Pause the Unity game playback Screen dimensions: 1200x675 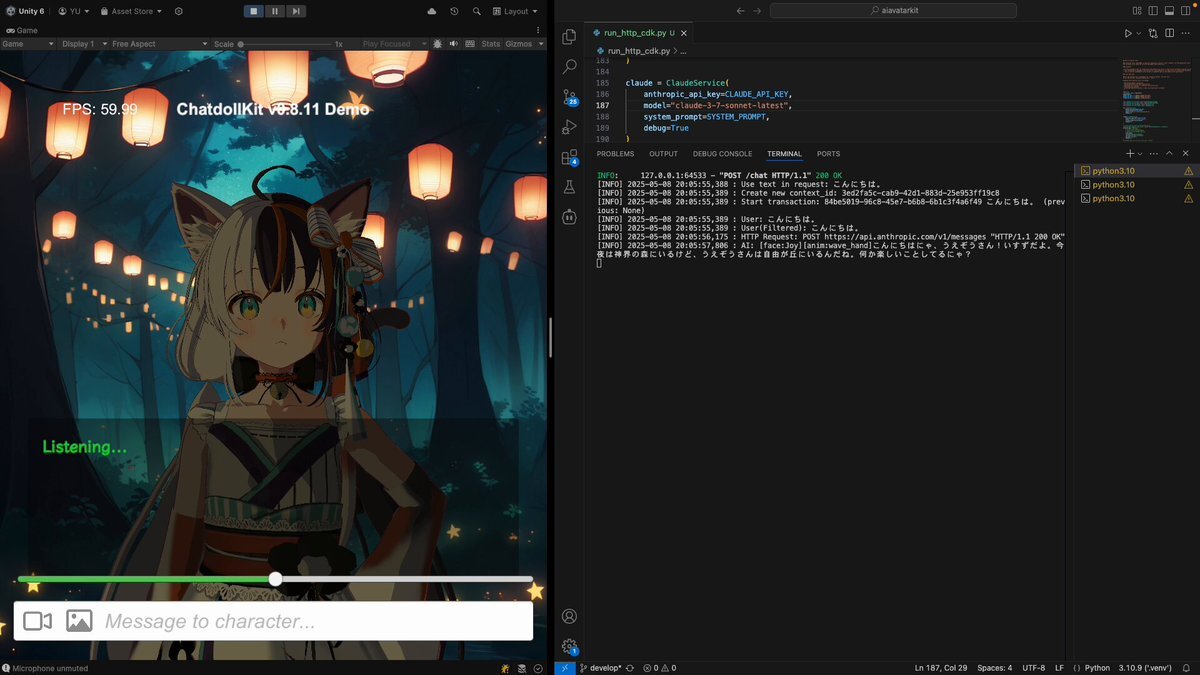(x=275, y=11)
